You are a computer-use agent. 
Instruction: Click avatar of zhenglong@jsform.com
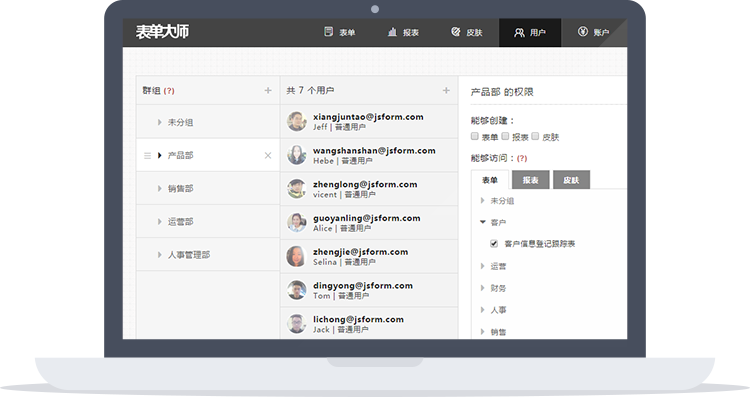(x=297, y=189)
